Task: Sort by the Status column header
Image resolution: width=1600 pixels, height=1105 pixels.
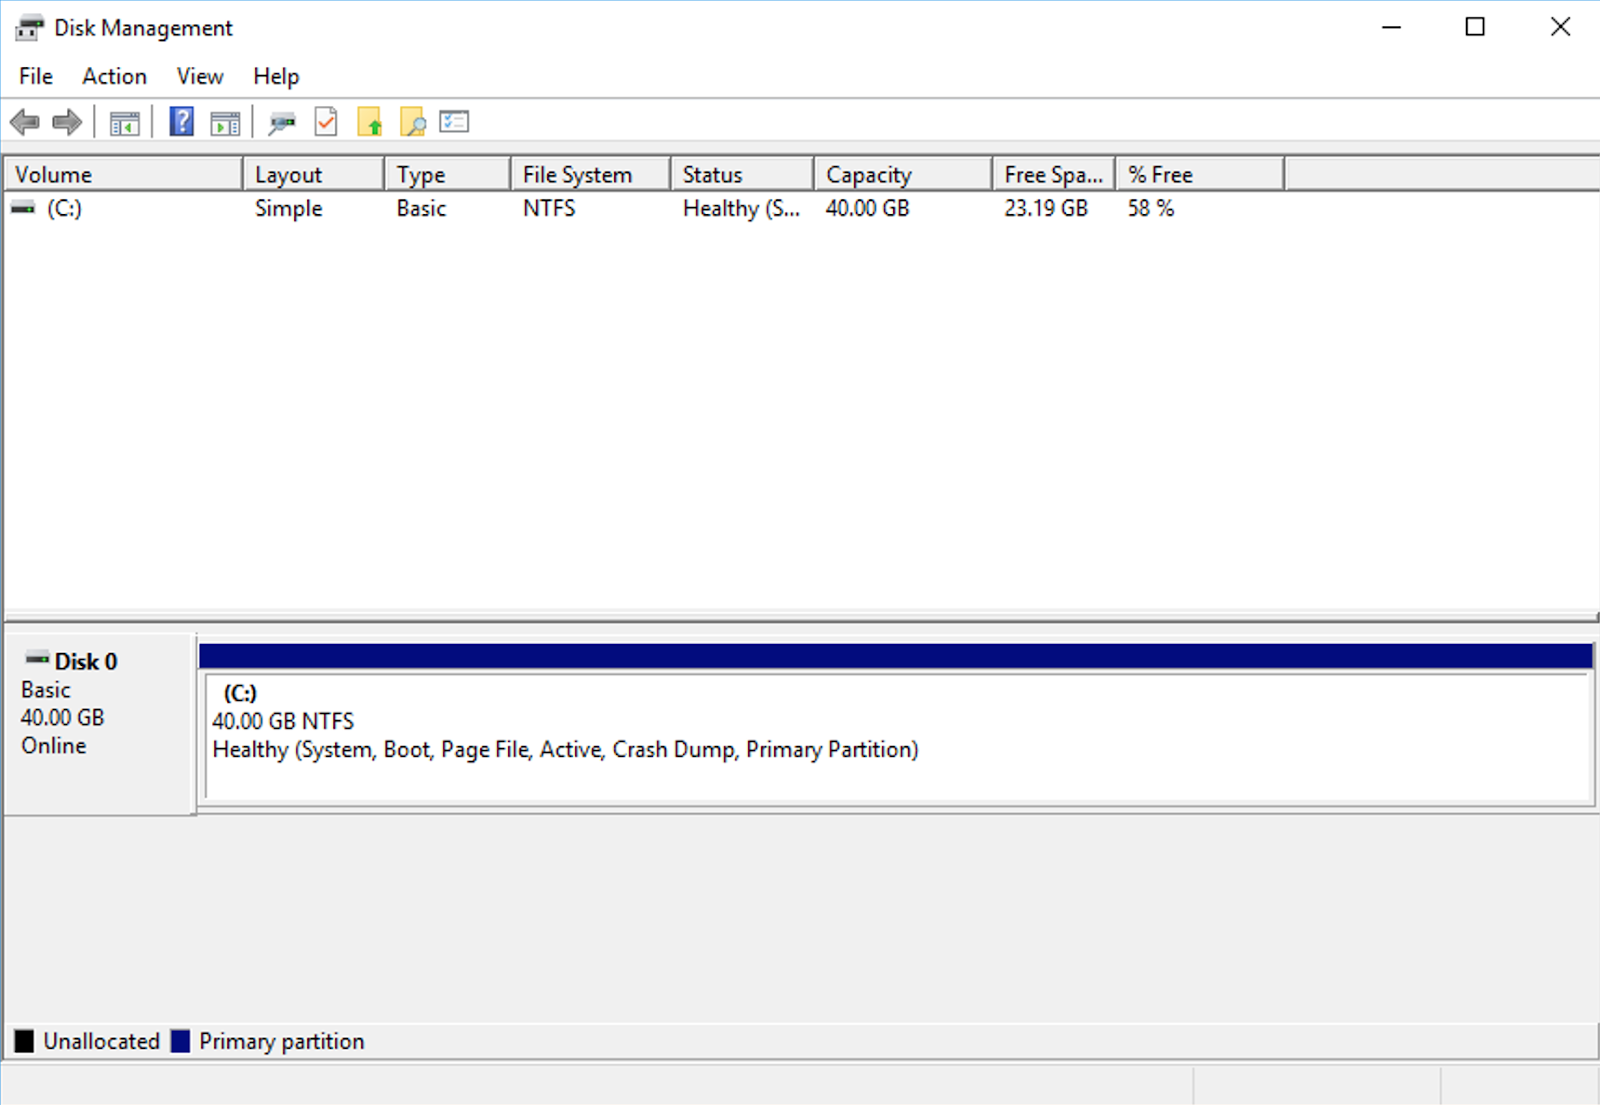Action: coord(741,174)
